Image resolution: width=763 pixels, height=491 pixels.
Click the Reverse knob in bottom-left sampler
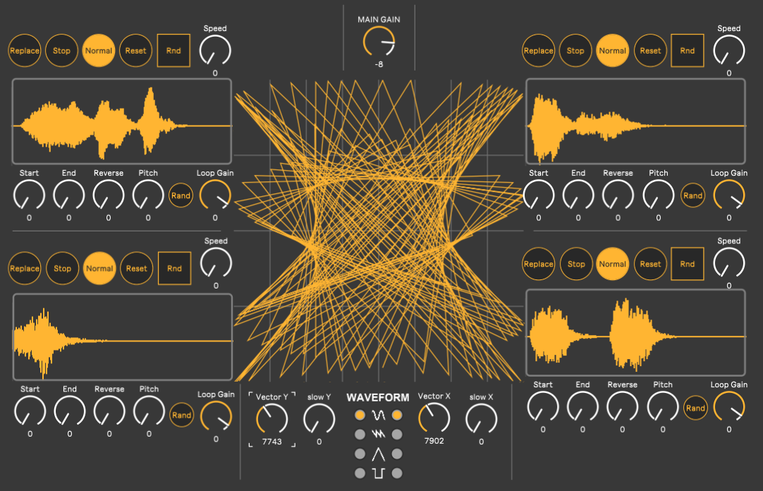point(109,412)
